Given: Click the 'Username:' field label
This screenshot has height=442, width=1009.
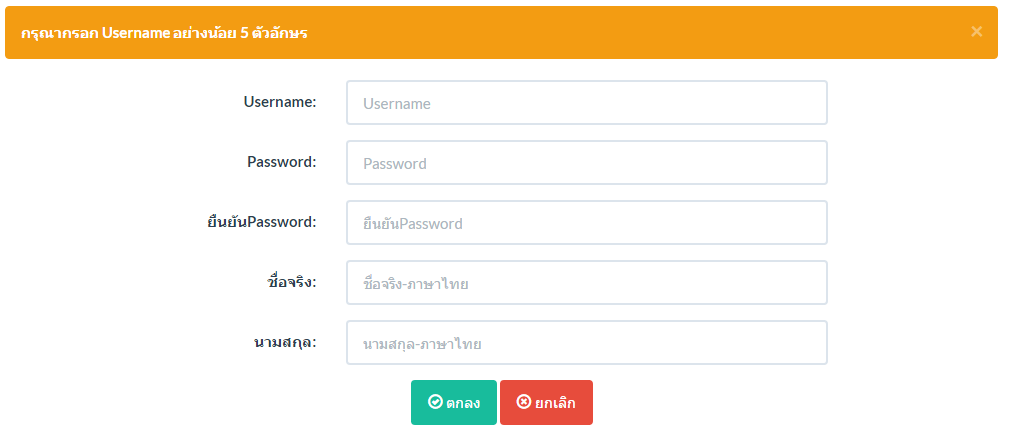Looking at the screenshot, I should (x=280, y=102).
